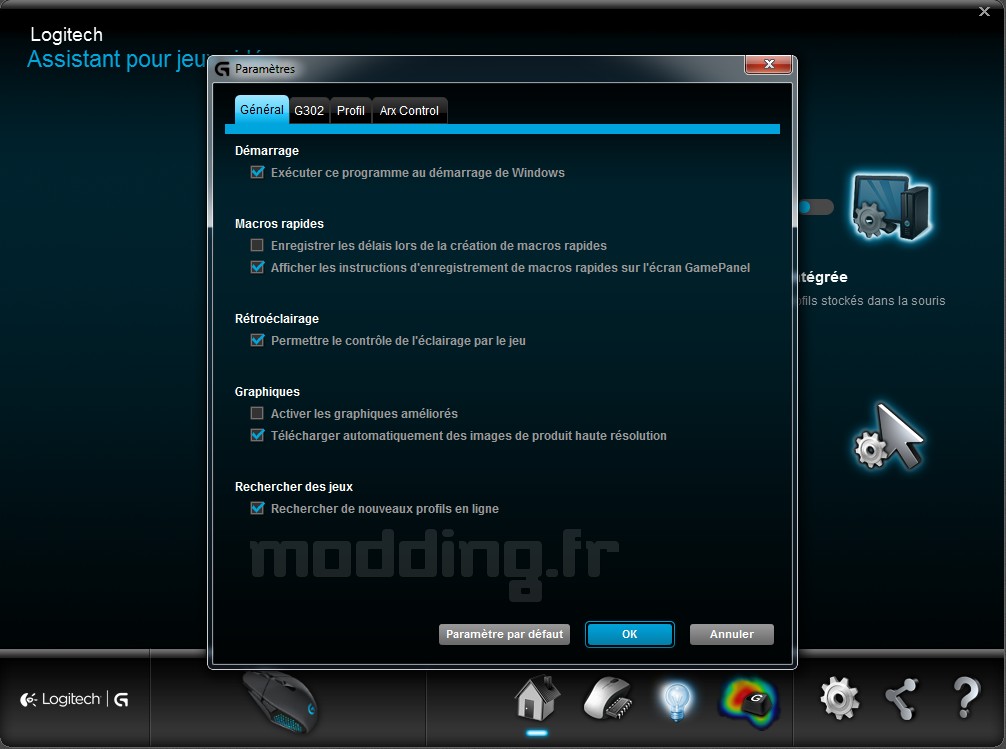Select the computer automatic detection mode icon

pos(891,207)
